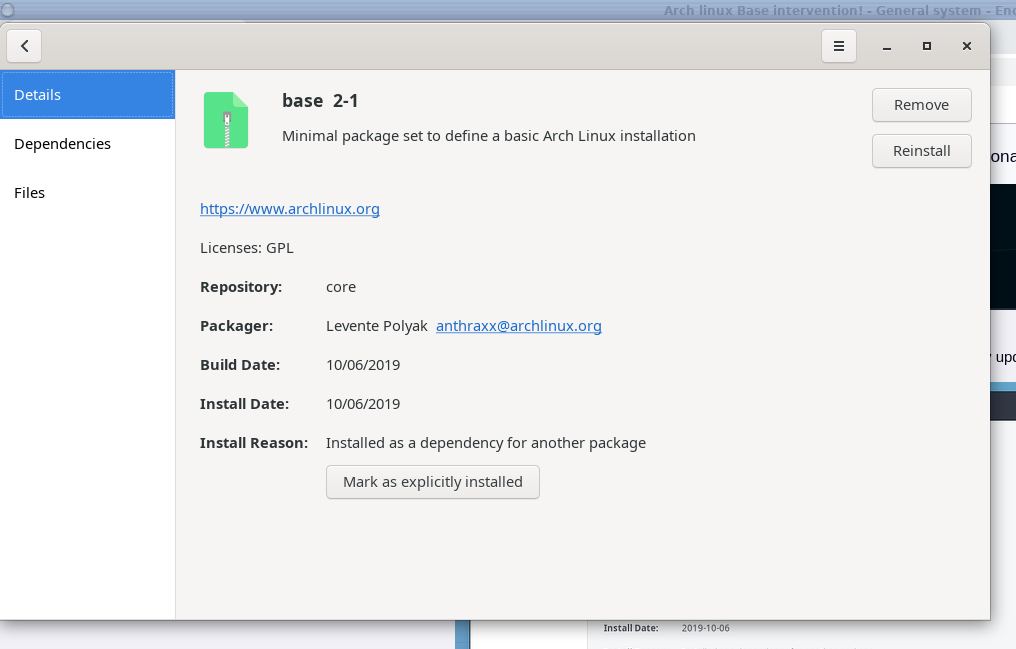Select the Details tab in sidebar
The image size is (1016, 649).
pyautogui.click(x=87, y=95)
